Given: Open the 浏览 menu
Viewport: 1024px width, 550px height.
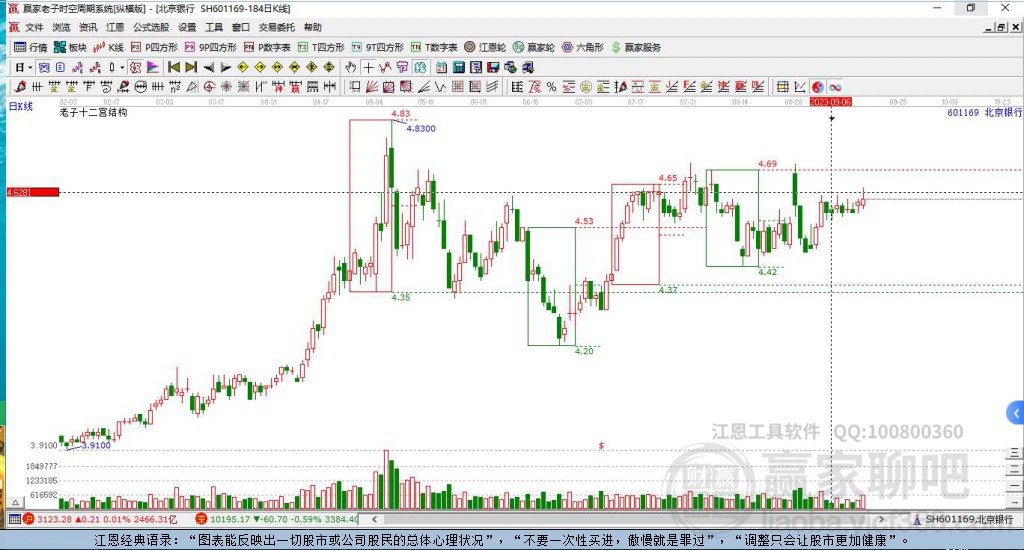Looking at the screenshot, I should click(61, 27).
